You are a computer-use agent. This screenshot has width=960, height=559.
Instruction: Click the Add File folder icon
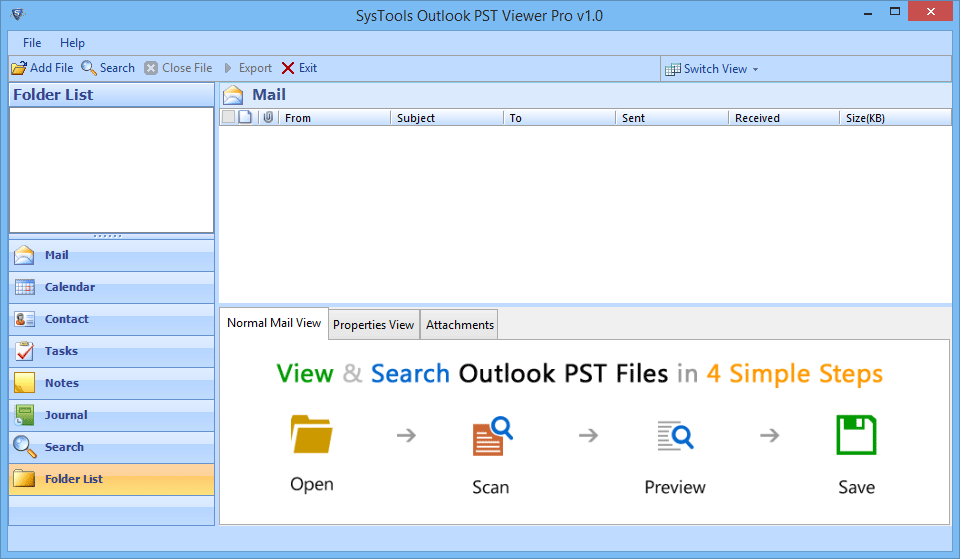coord(19,68)
